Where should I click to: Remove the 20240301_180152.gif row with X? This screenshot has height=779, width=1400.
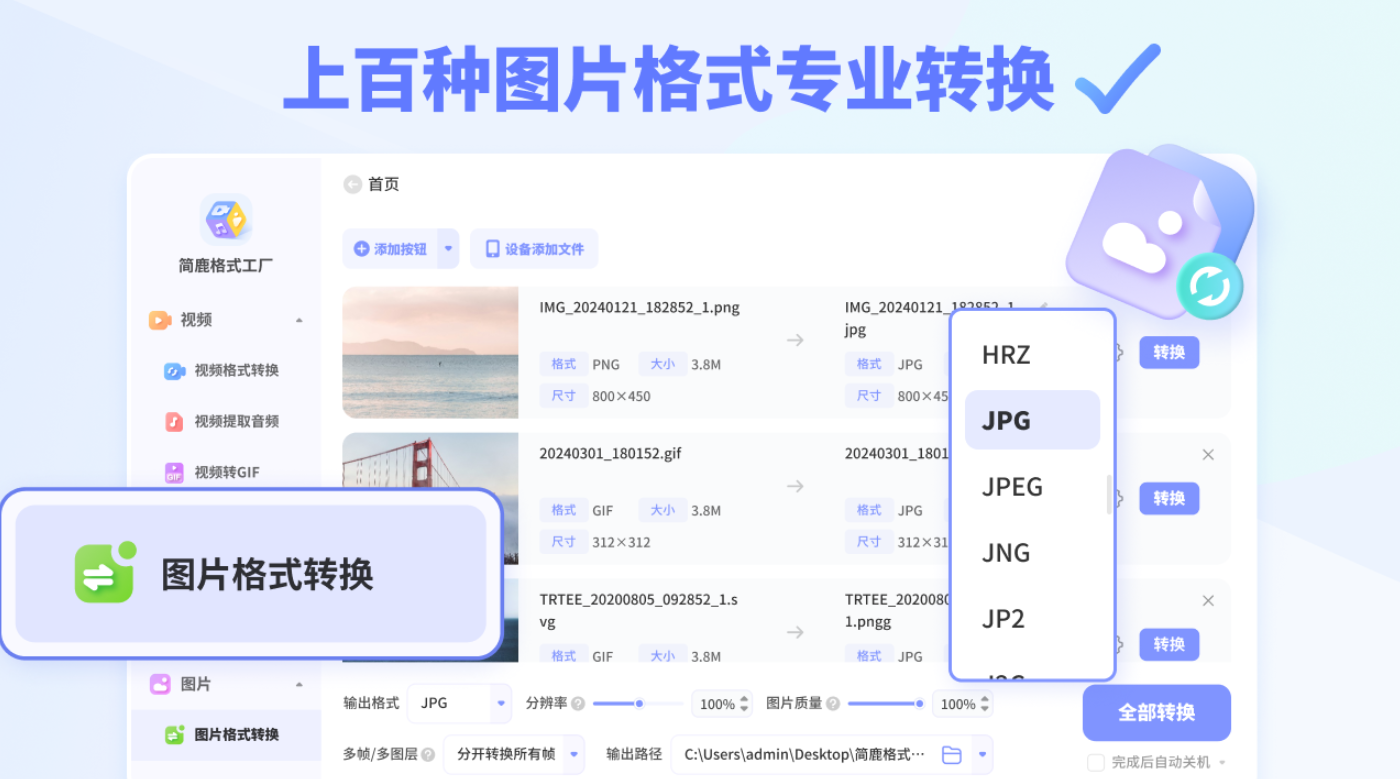click(x=1208, y=455)
